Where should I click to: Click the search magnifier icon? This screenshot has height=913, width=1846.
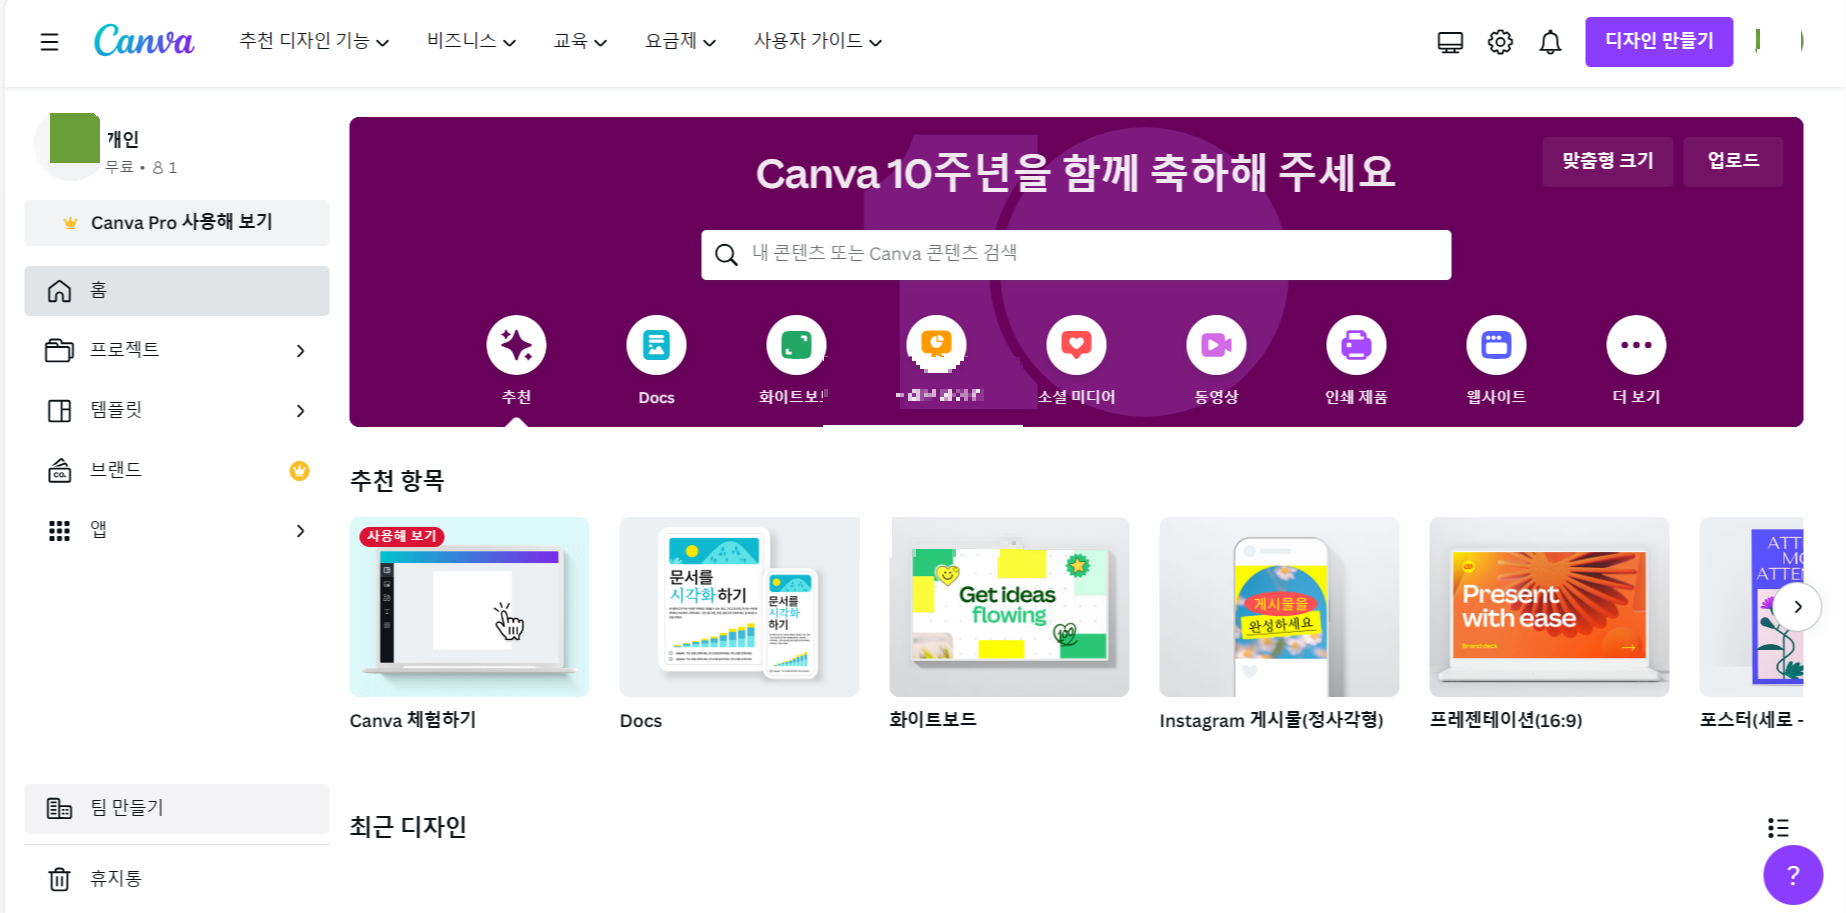726,255
